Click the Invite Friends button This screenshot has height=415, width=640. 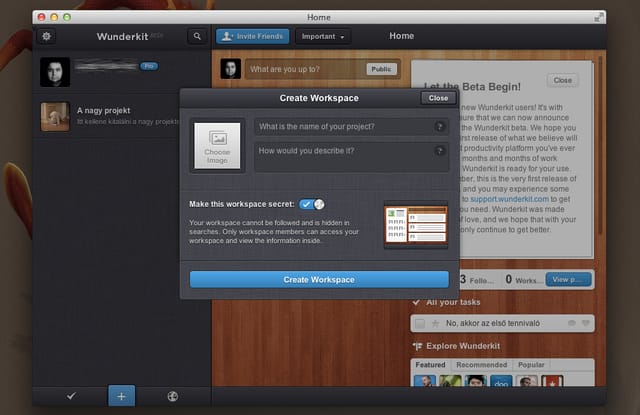(253, 36)
